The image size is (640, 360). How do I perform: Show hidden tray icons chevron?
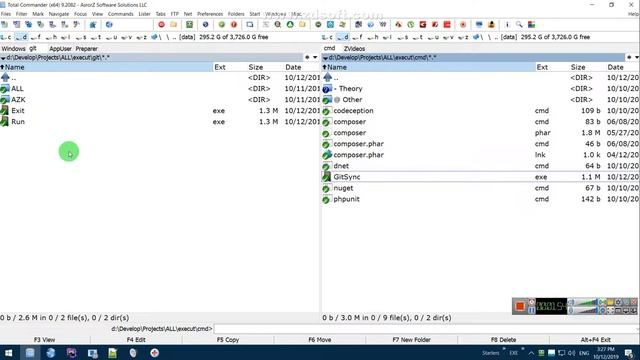(531, 353)
